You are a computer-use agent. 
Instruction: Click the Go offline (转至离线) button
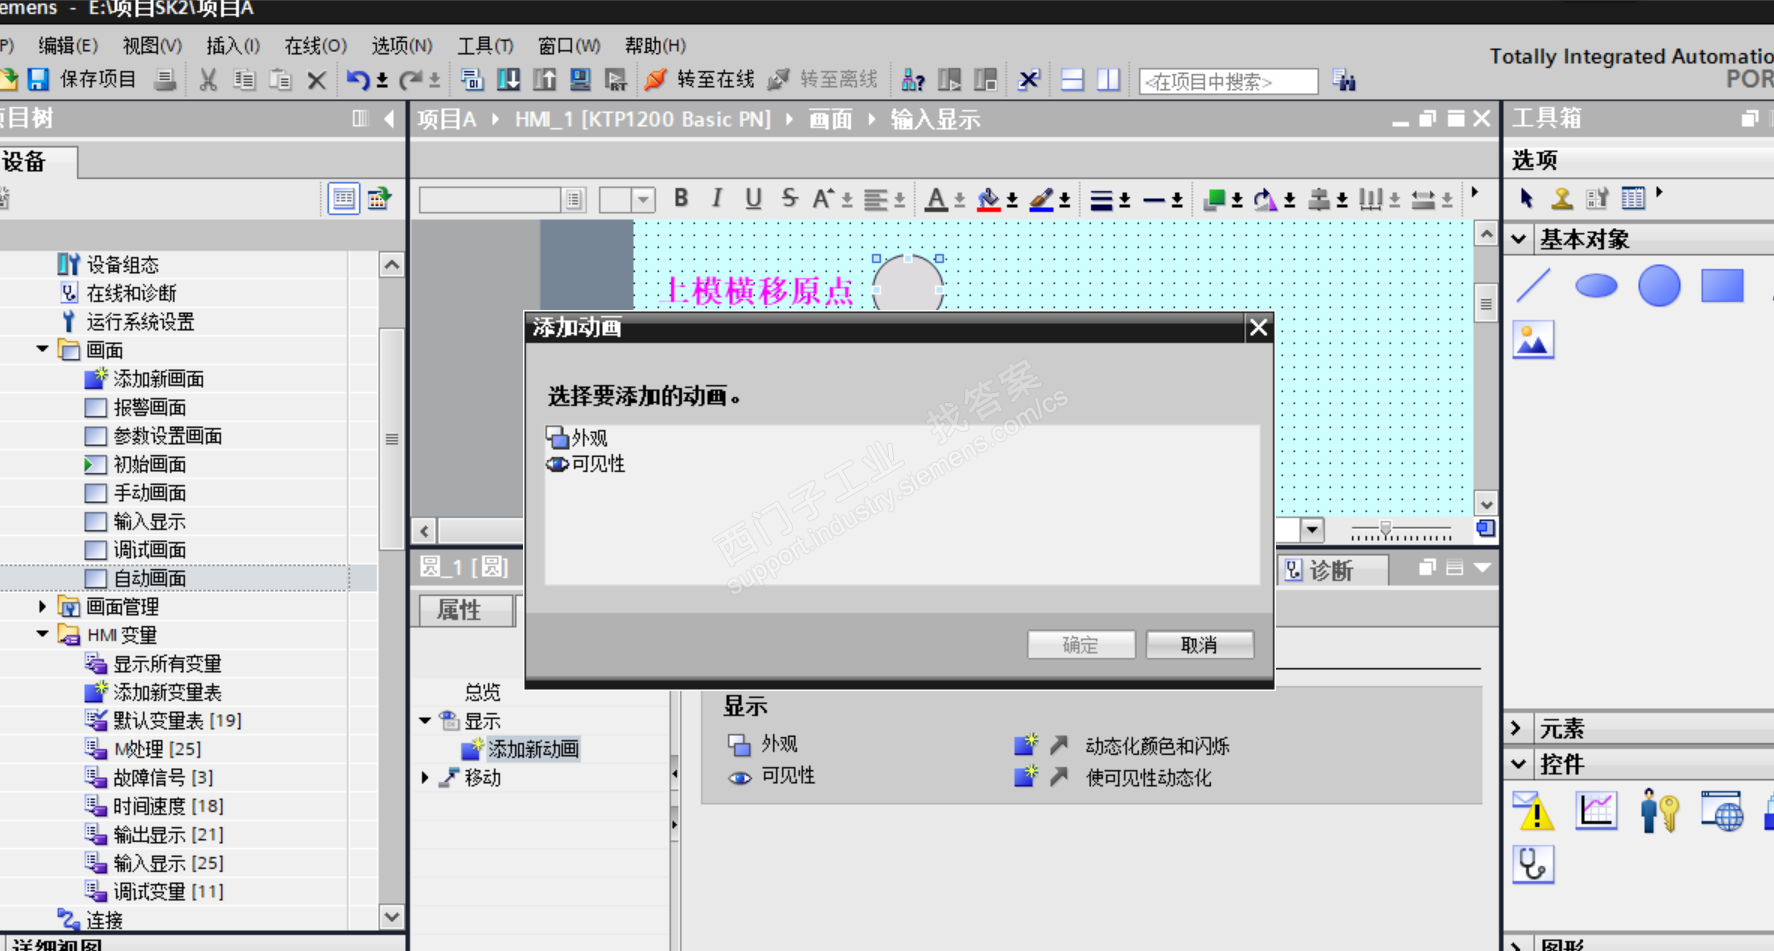823,79
